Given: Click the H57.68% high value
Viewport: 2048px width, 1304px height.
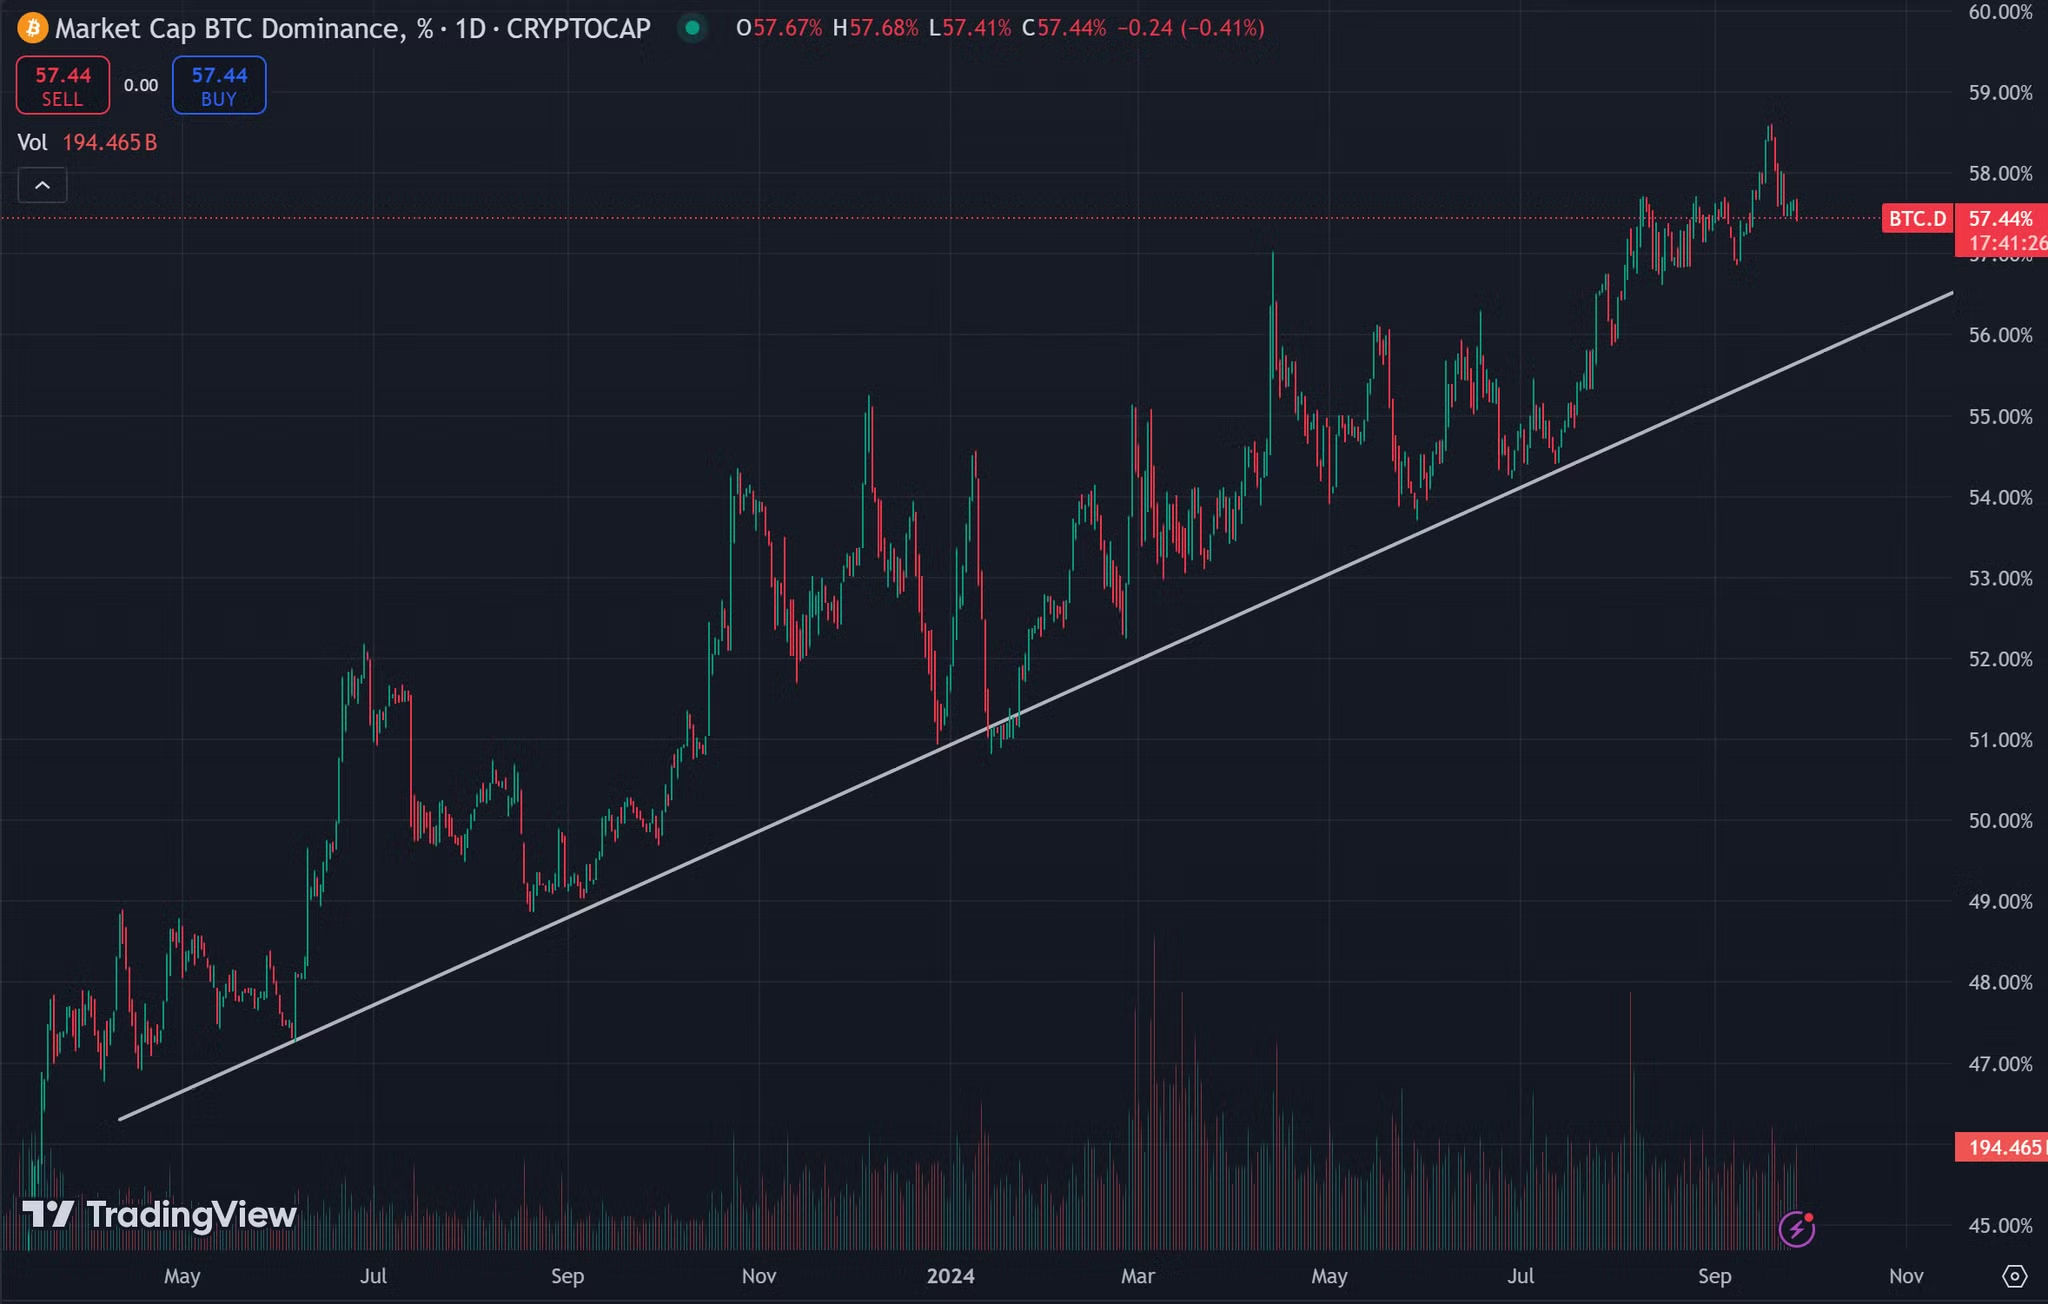Looking at the screenshot, I should tap(875, 28).
